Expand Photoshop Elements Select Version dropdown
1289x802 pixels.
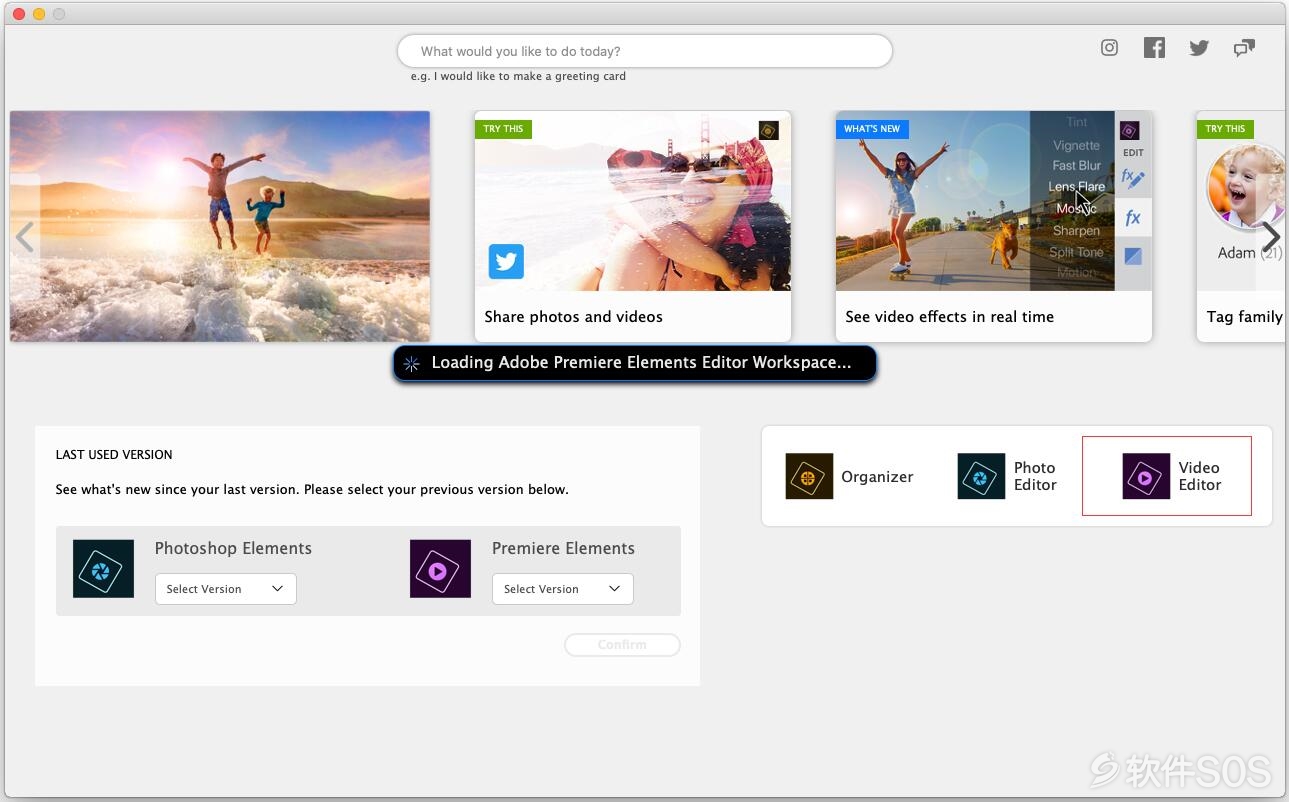tap(225, 589)
